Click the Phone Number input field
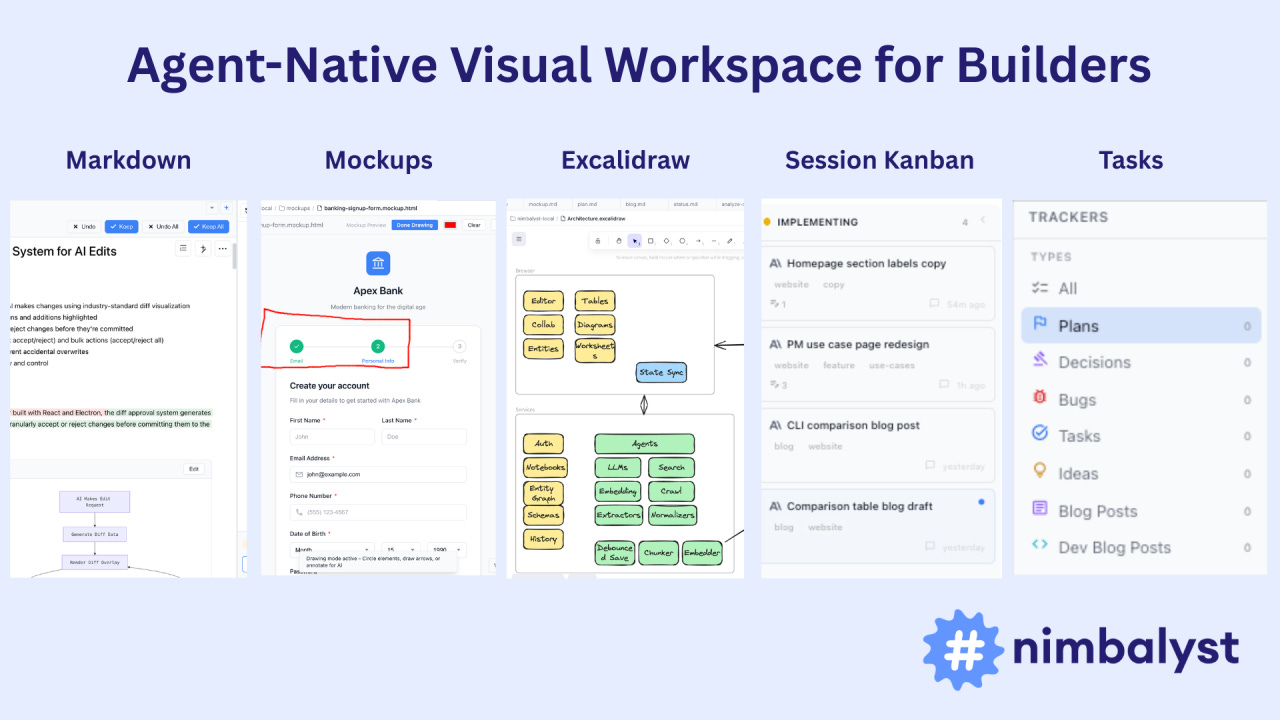 click(378, 512)
